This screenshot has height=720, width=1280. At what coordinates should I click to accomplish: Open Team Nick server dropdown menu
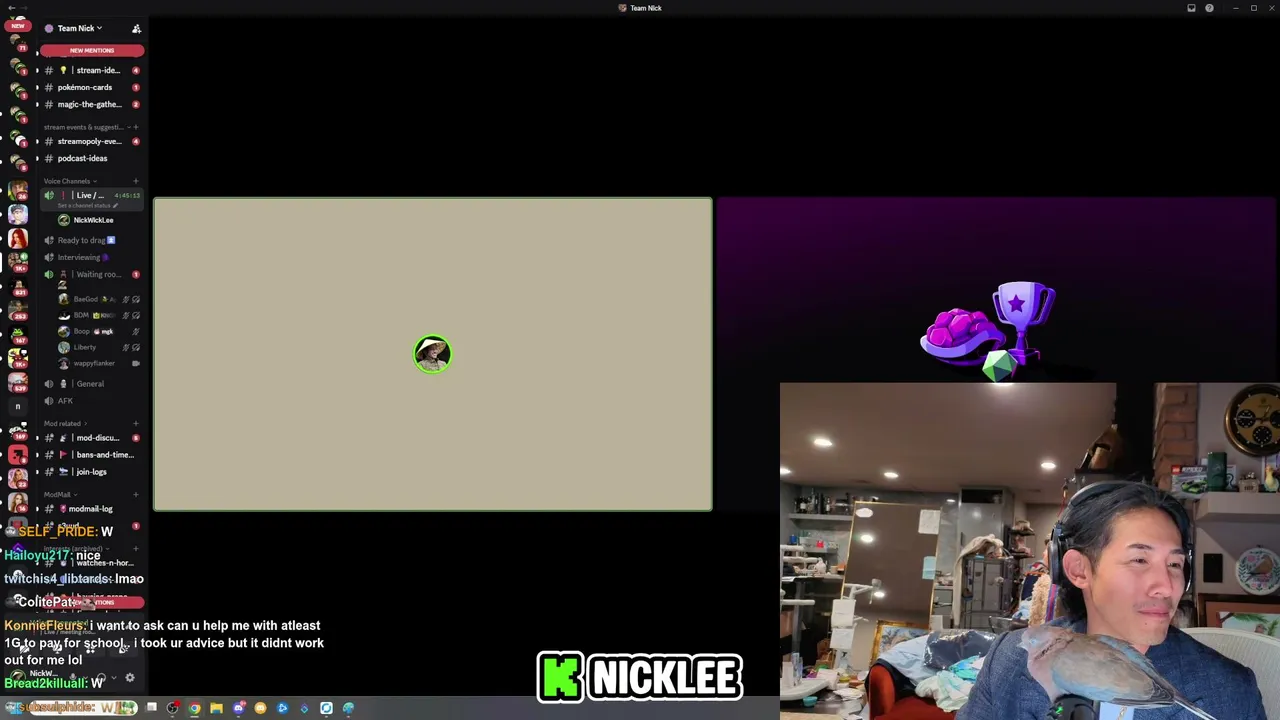click(78, 28)
